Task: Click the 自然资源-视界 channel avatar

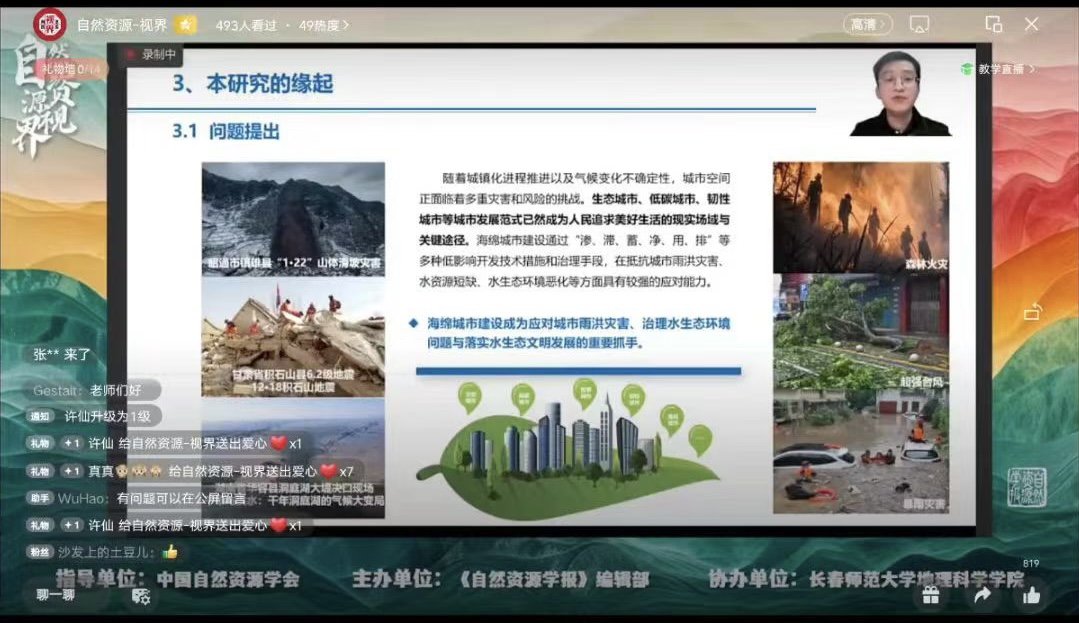Action: [49, 25]
